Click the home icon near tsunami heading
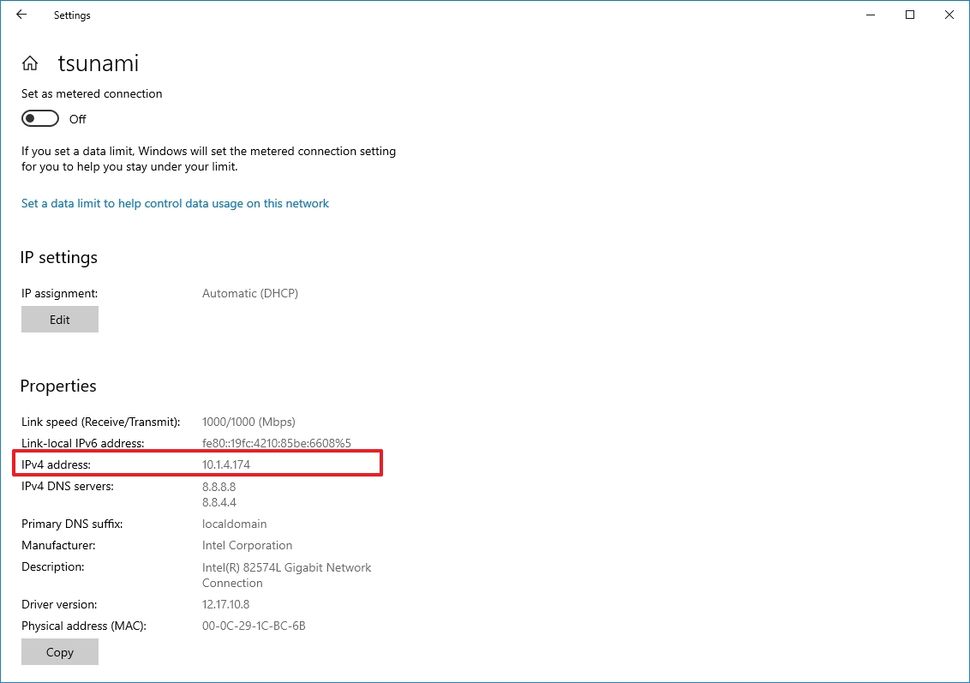 pyautogui.click(x=29, y=62)
